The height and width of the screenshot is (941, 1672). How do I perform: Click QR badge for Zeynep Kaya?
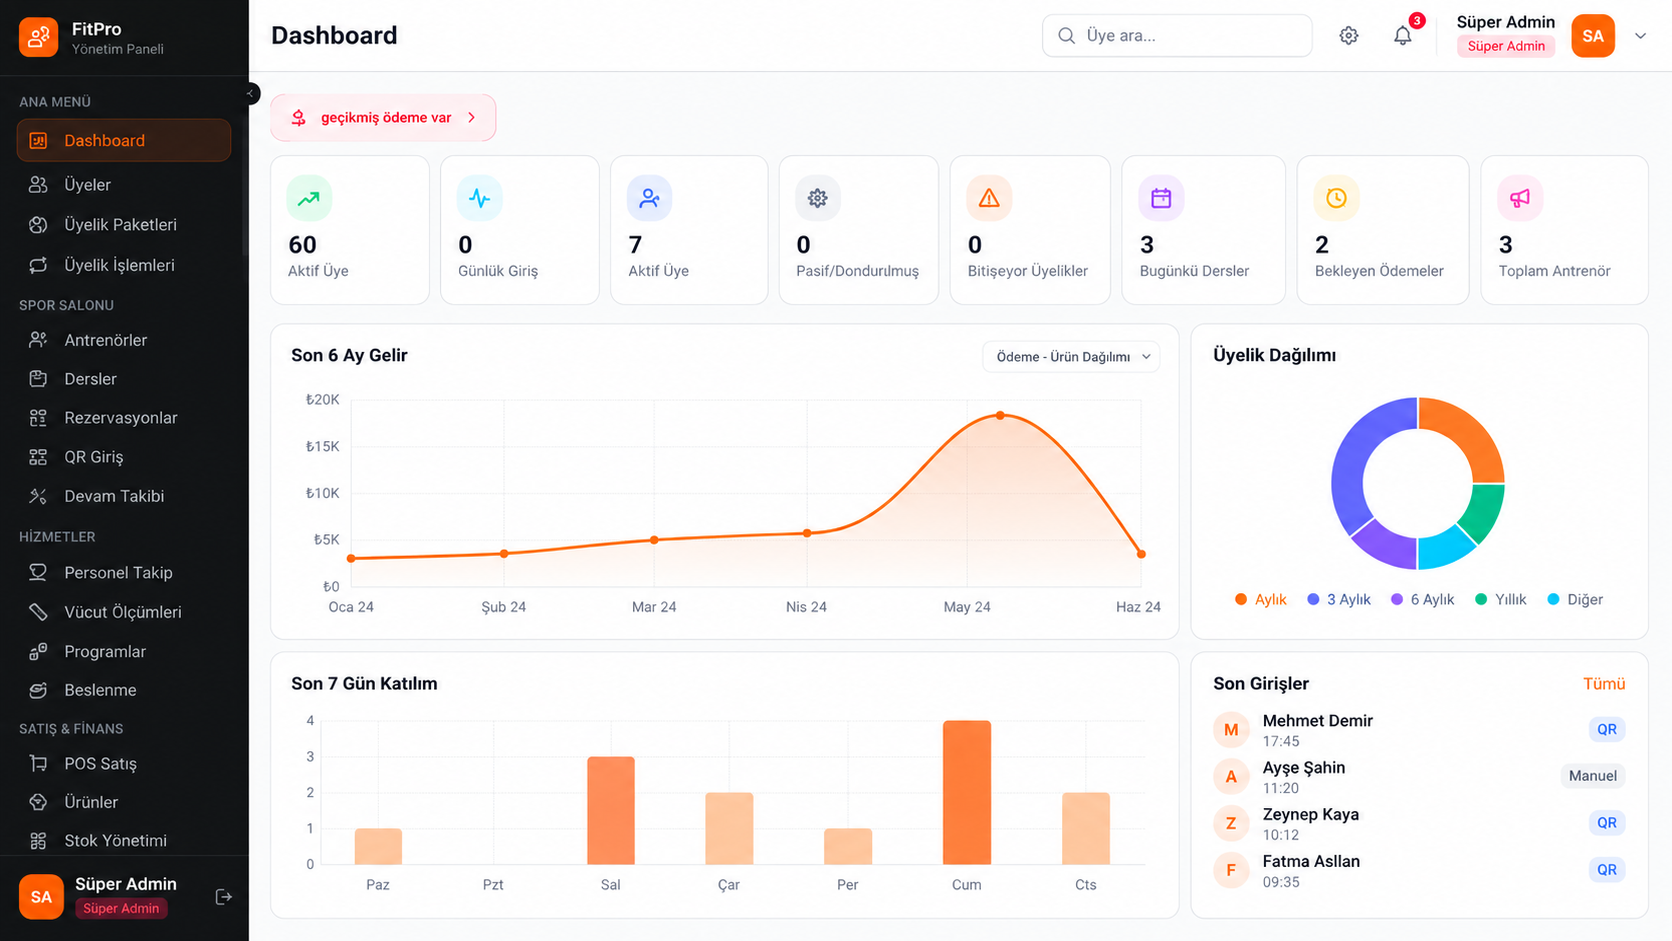[x=1607, y=823]
